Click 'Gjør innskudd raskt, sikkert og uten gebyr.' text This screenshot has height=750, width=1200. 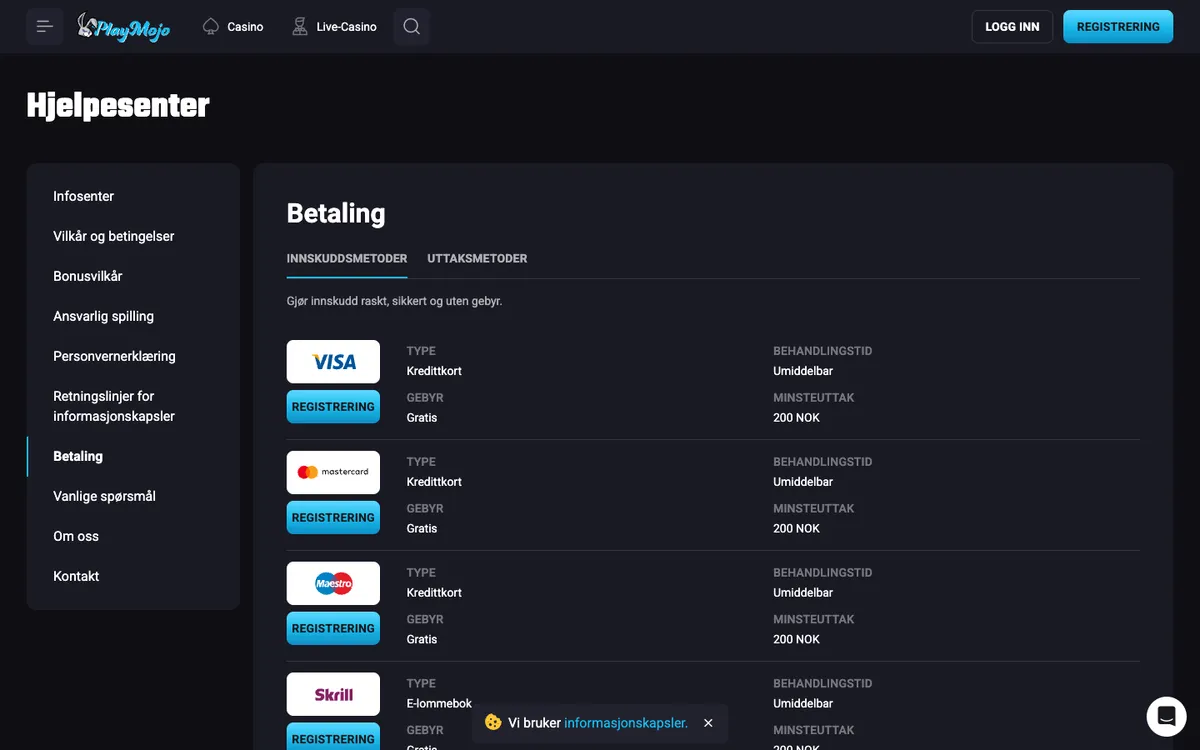tap(394, 301)
